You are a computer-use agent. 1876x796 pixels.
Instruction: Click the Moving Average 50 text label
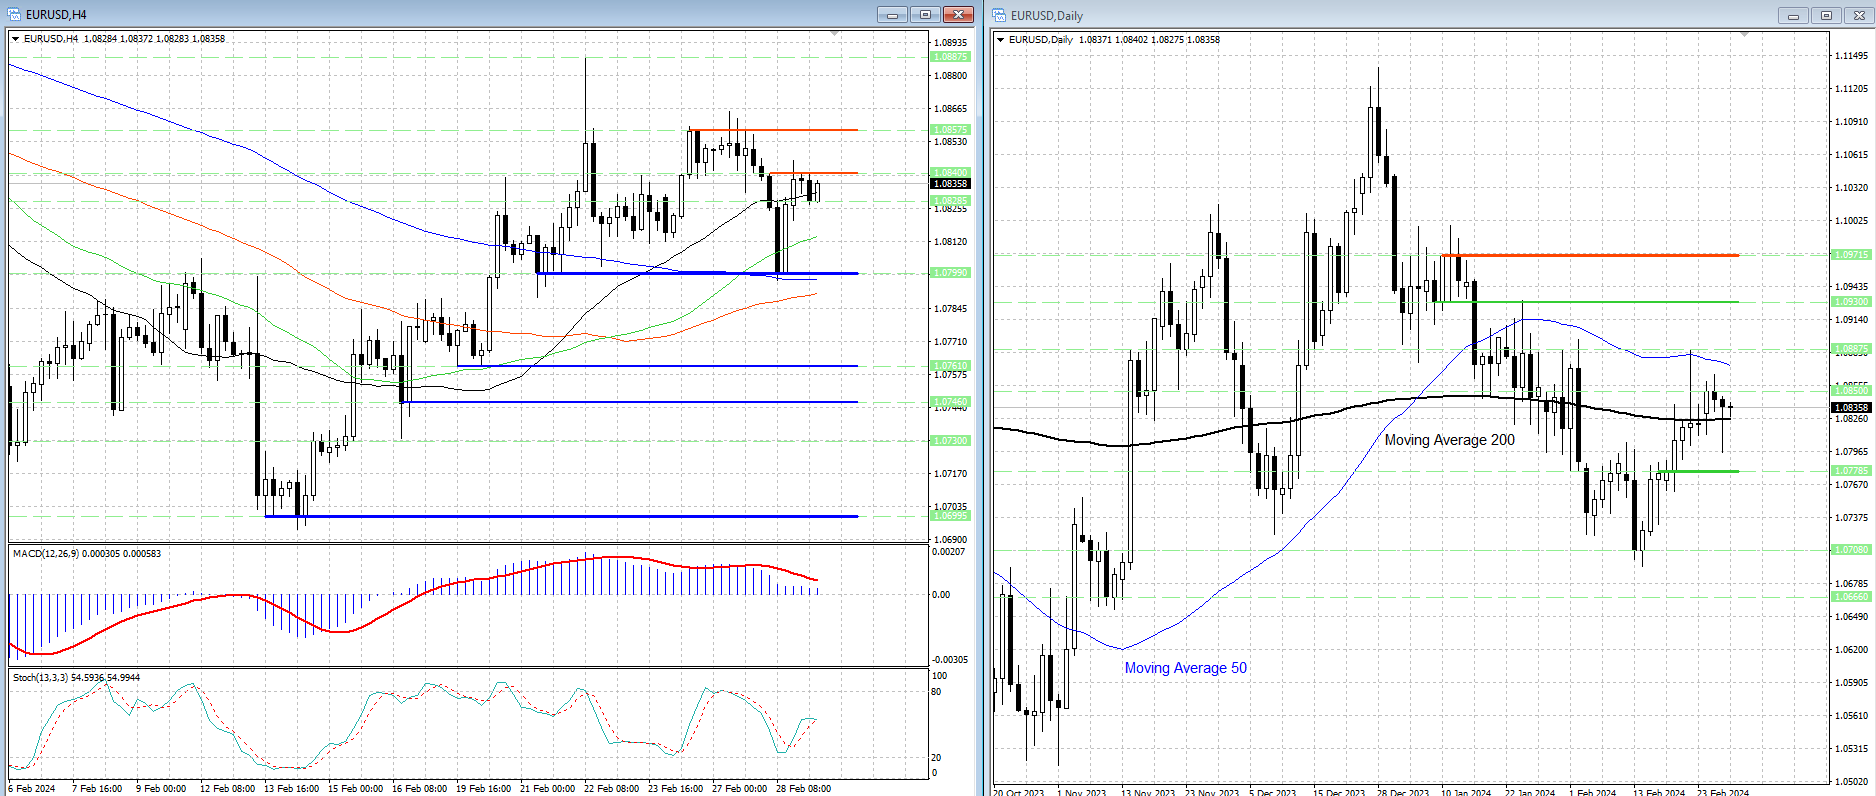(x=1185, y=668)
